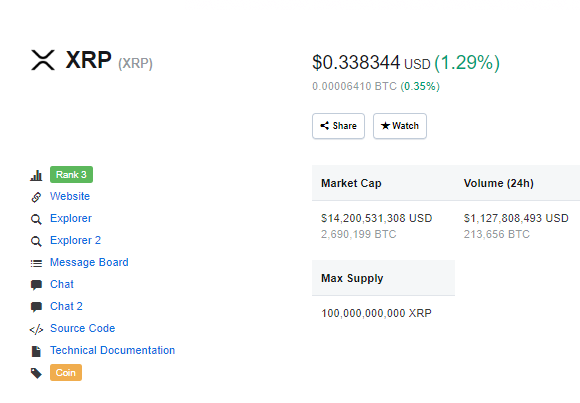The image size is (580, 403).
Task: Click the bar chart rank icon
Action: (36, 175)
